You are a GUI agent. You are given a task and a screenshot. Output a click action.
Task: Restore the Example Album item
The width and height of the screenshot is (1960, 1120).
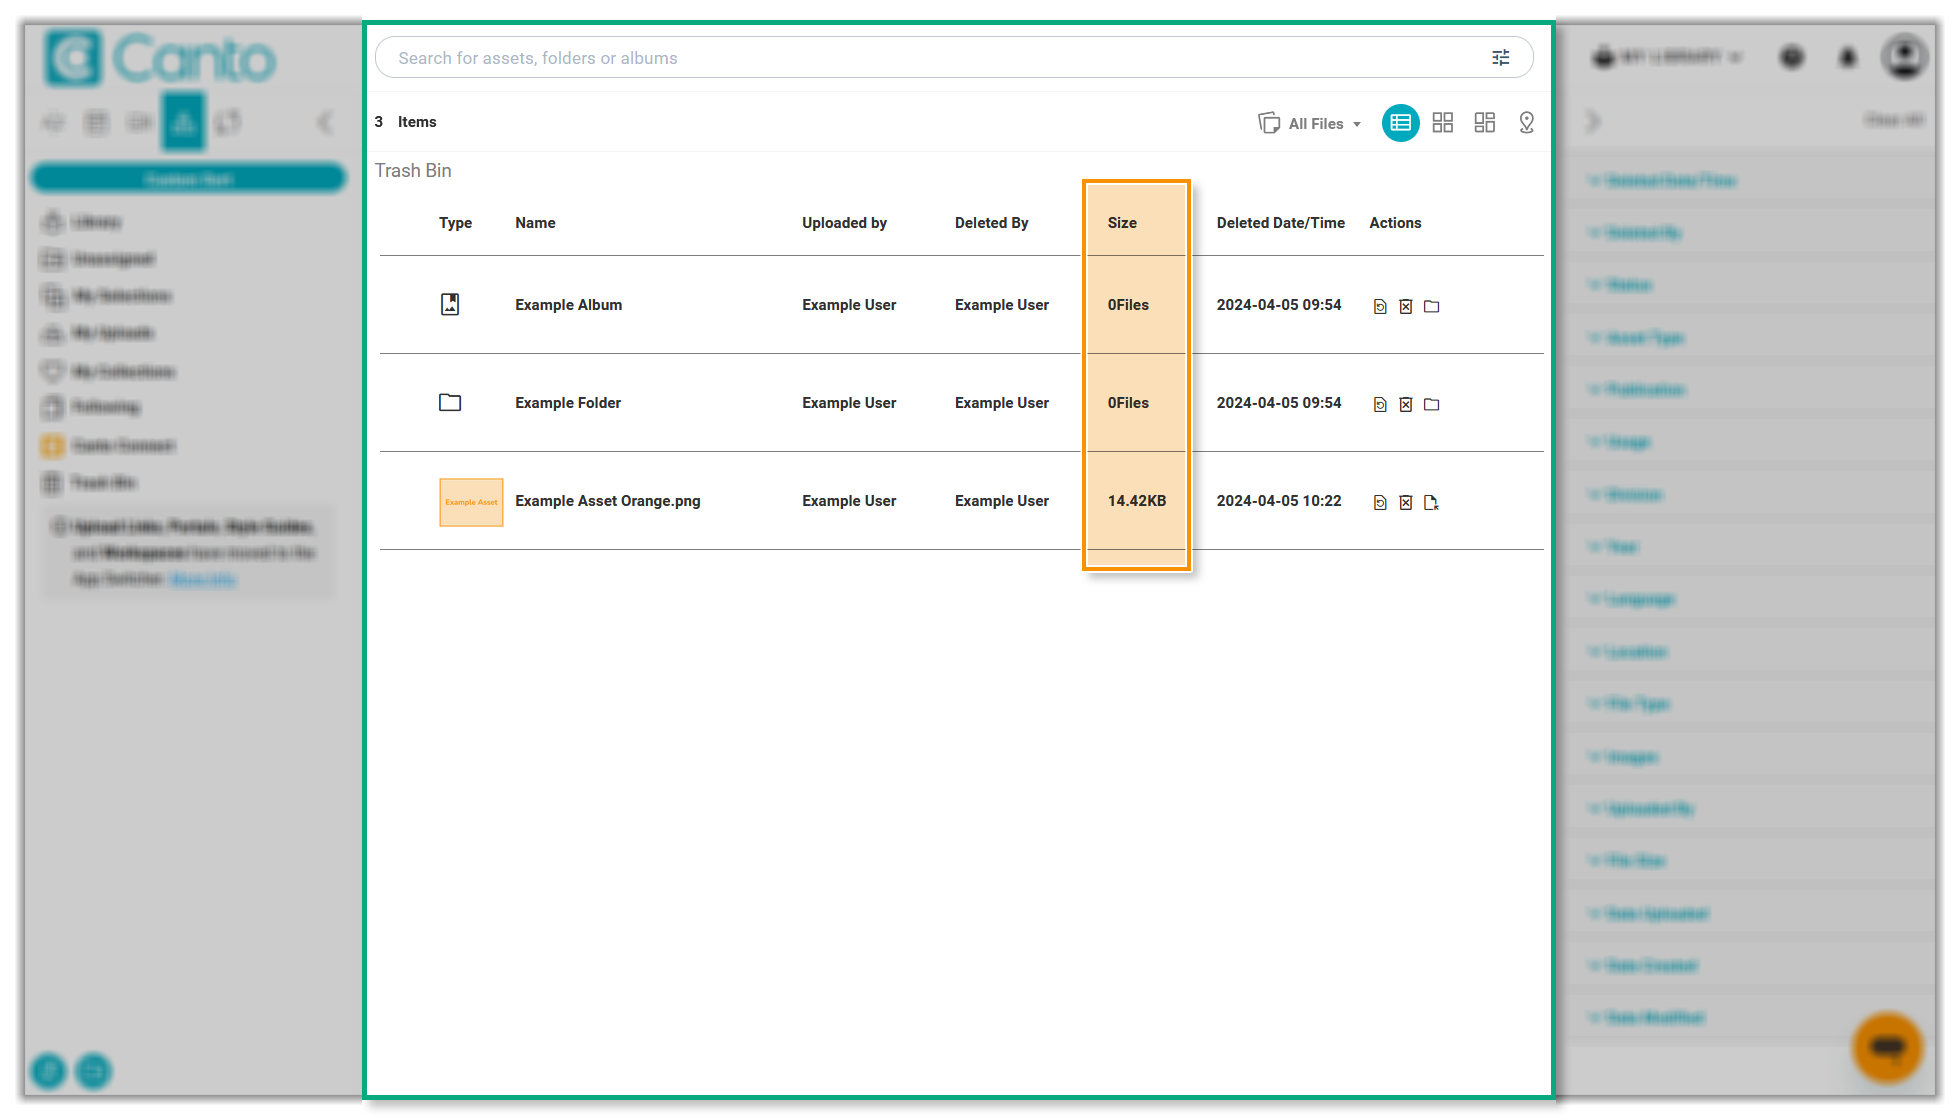pos(1380,307)
